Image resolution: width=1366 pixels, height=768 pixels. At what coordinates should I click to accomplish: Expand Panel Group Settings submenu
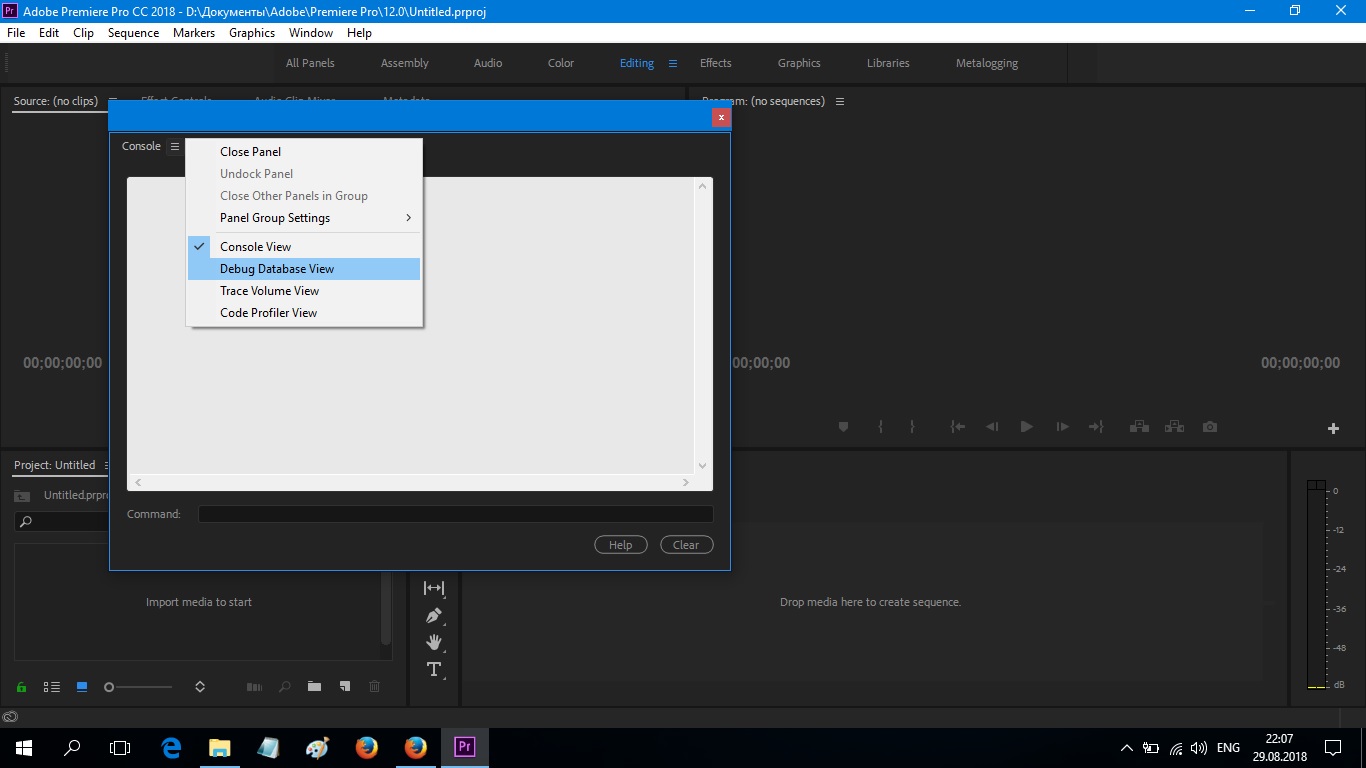[x=304, y=218]
